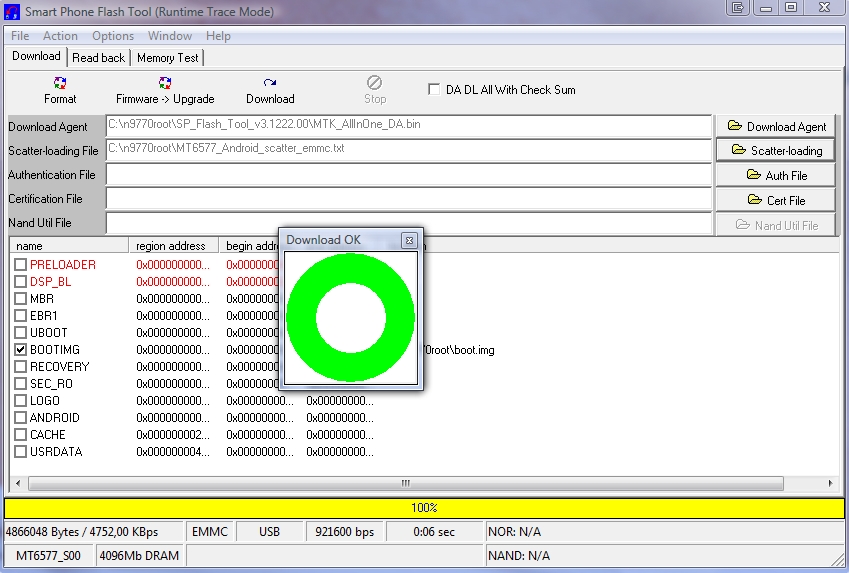Click the MT6577_S00 status entry
The image size is (849, 573).
coord(48,556)
